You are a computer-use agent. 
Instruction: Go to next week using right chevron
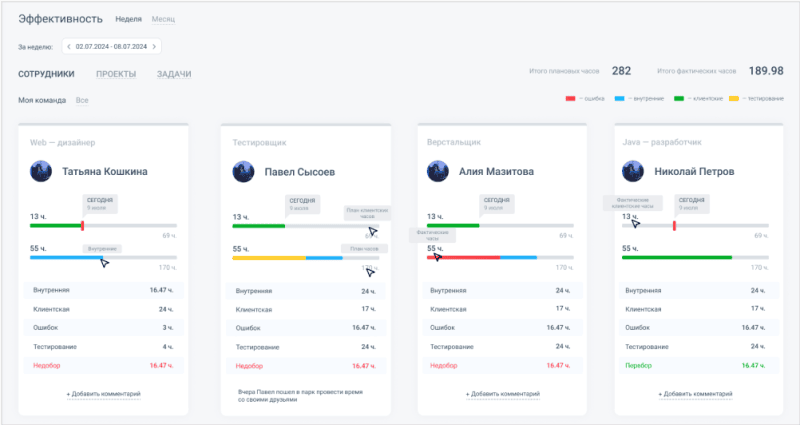coord(154,46)
